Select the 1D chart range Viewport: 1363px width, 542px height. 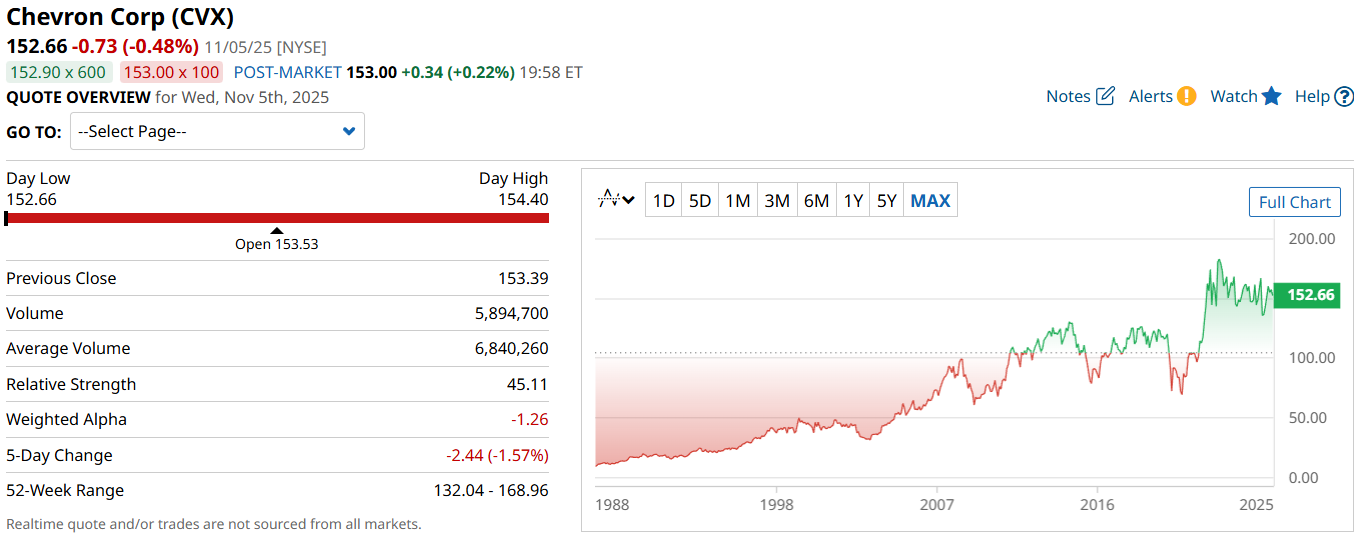coord(663,201)
